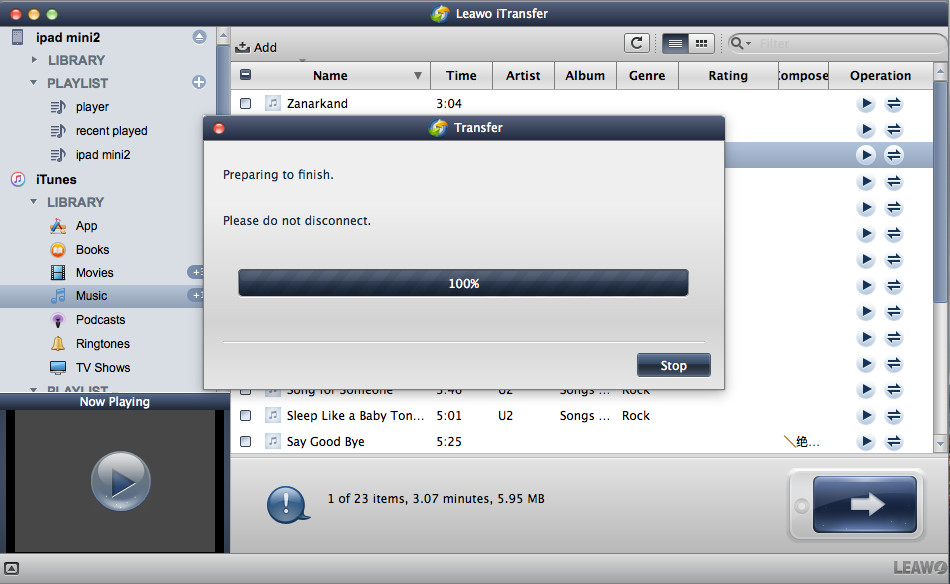950x584 pixels.
Task: Start playback in Now Playing panel
Action: 121,482
